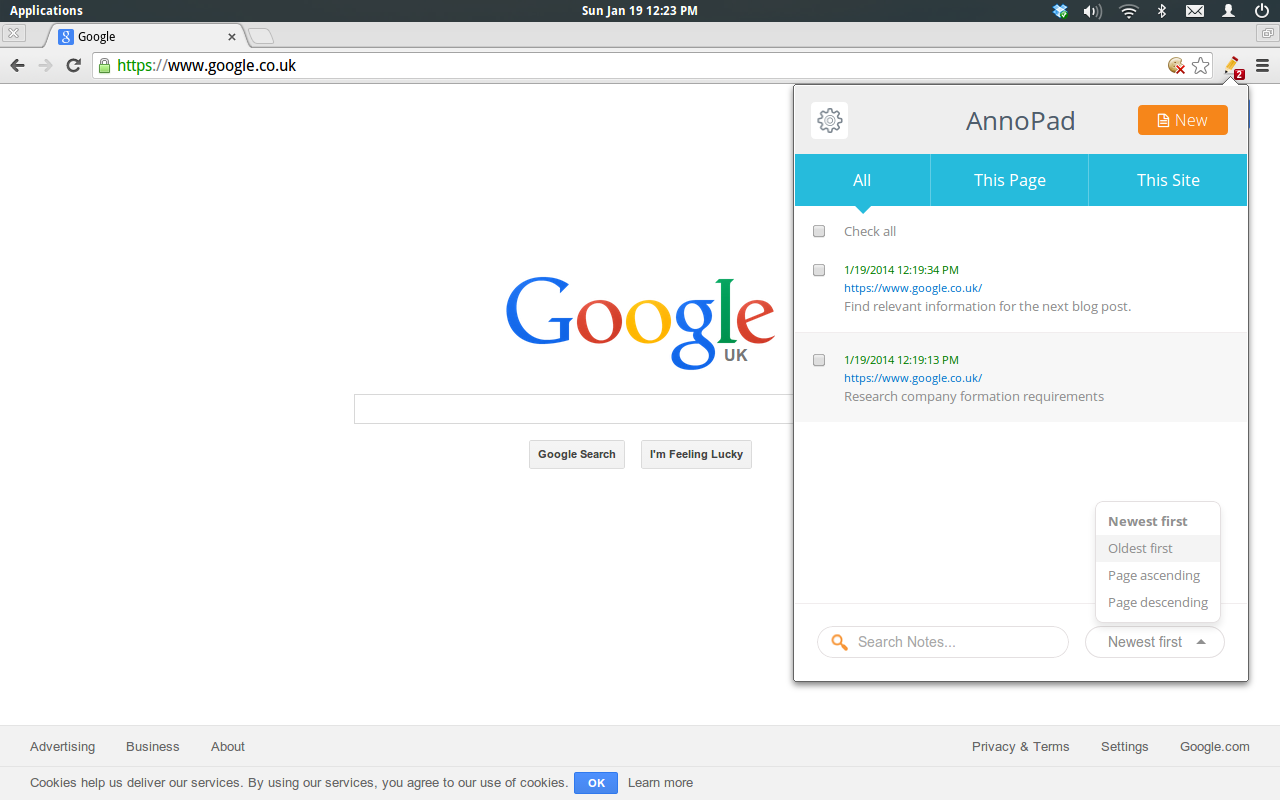This screenshot has height=800, width=1280.
Task: Click timestamp 1/19/2014 12:19:34 PM
Action: click(901, 270)
